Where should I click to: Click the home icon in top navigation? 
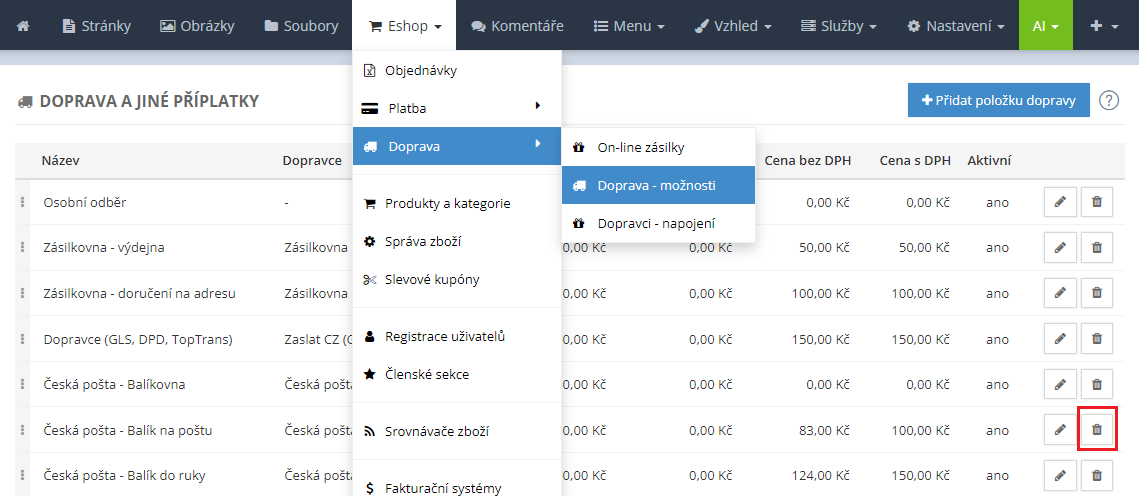point(23,25)
